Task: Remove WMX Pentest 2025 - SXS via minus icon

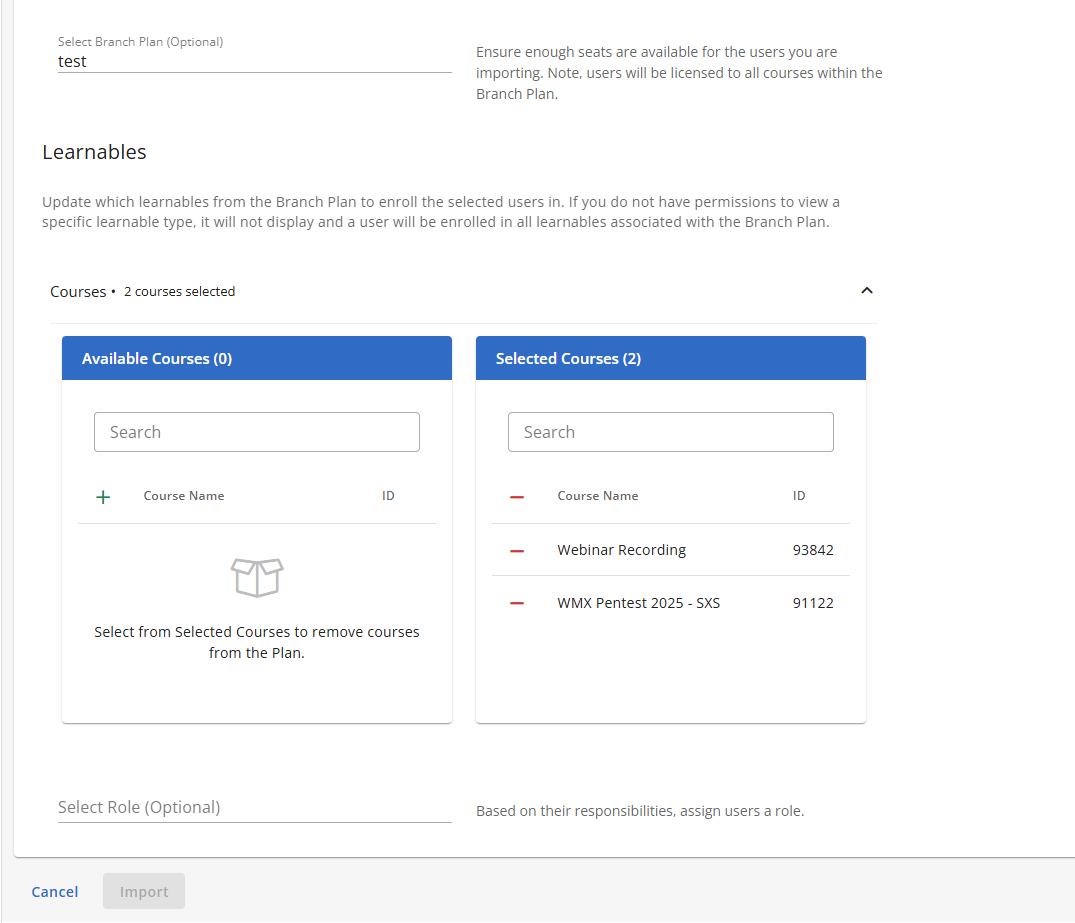Action: tap(517, 604)
